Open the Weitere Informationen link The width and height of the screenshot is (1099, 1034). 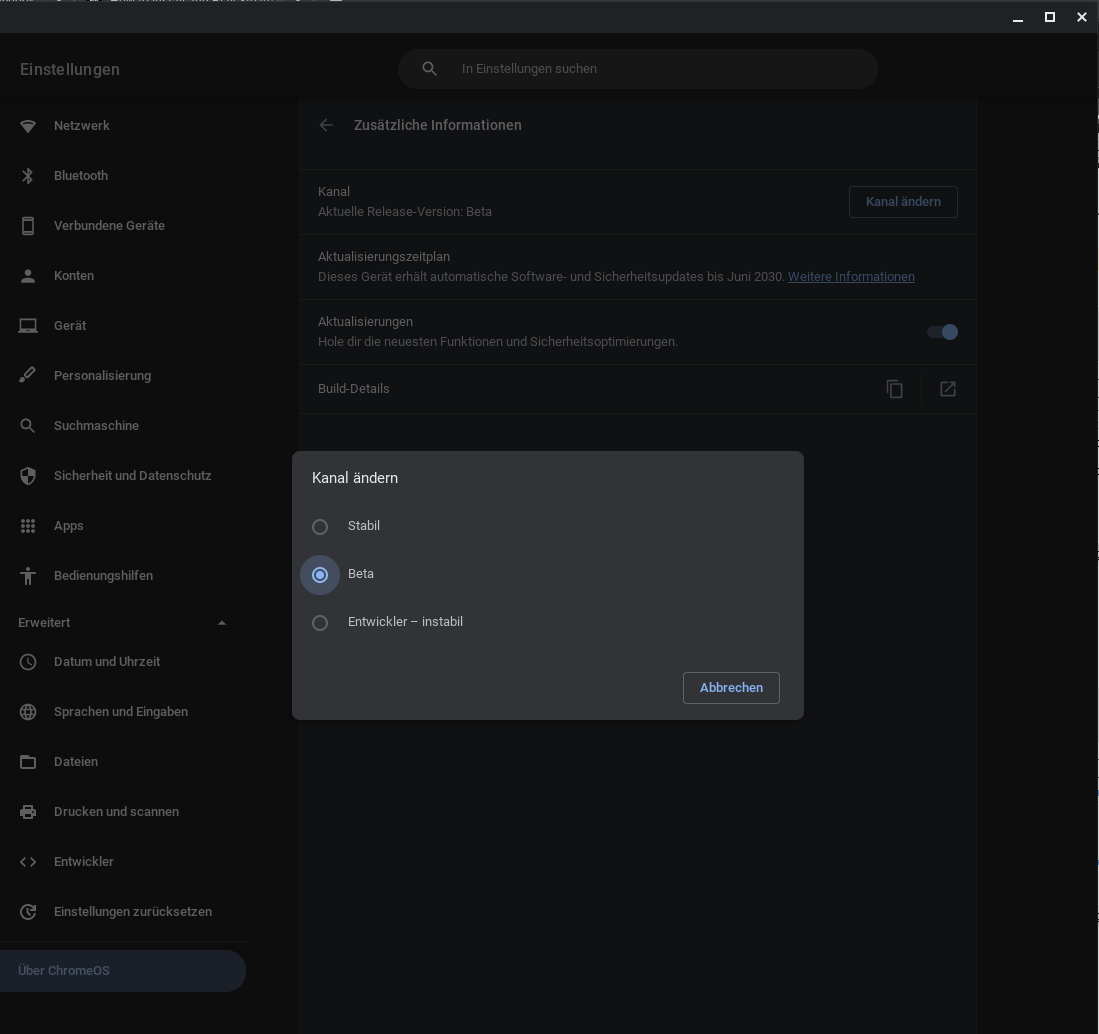tap(851, 277)
